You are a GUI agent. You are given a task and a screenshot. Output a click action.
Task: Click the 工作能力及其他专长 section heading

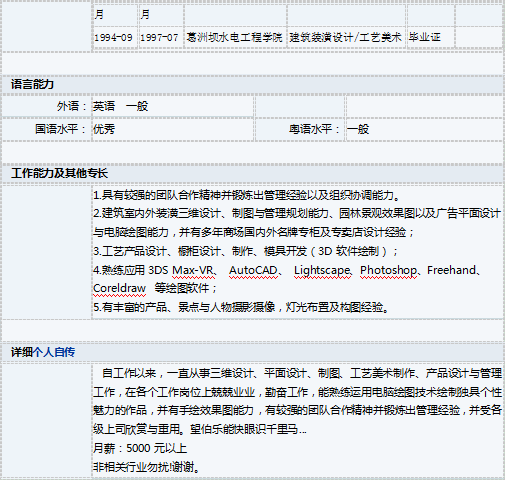coord(59,173)
